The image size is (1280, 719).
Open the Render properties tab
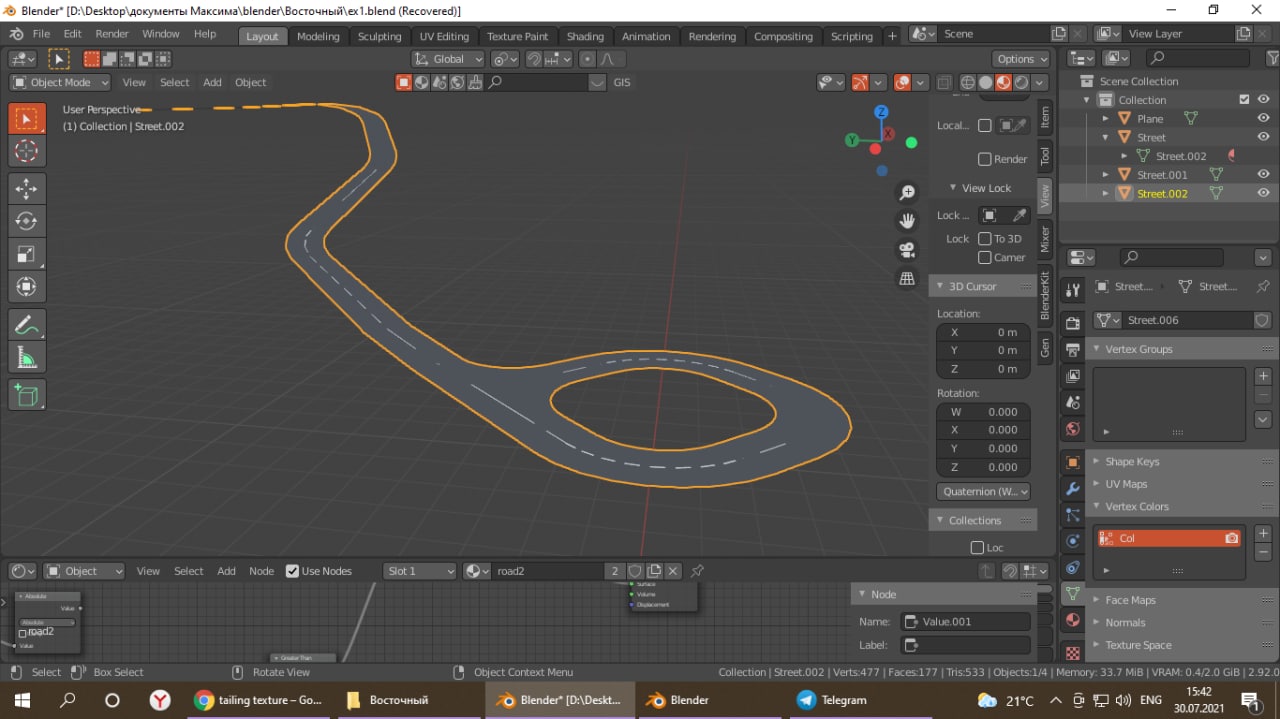pos(1073,323)
